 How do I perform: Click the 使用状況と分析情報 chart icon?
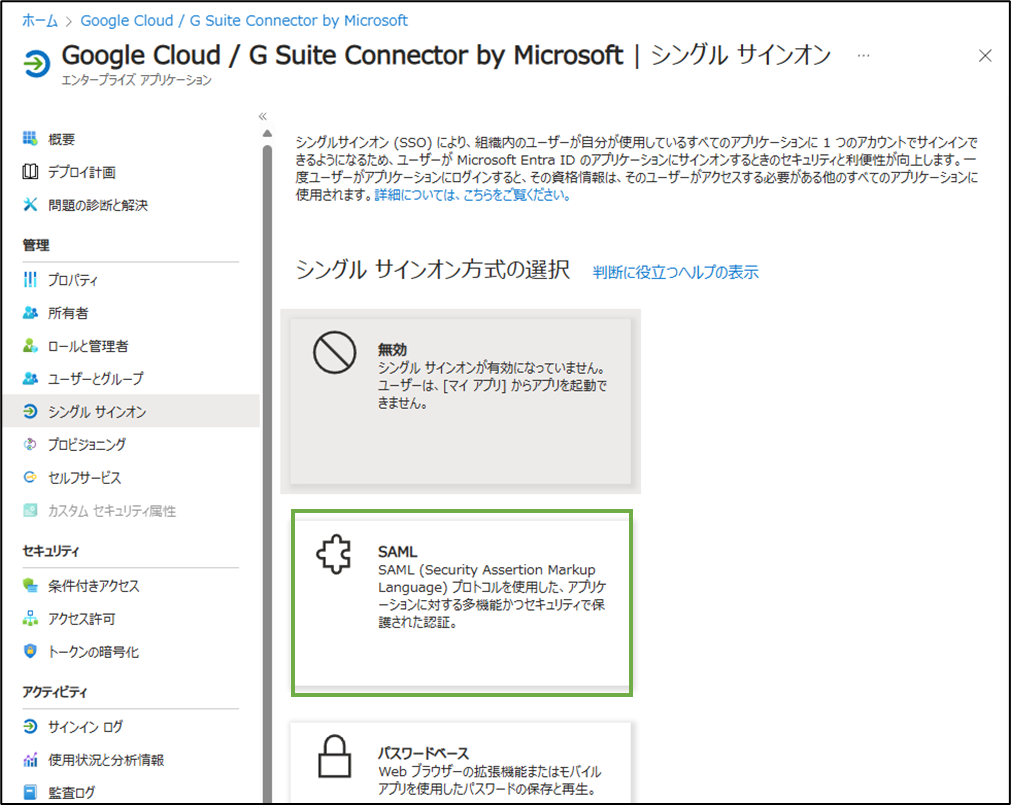click(x=30, y=759)
